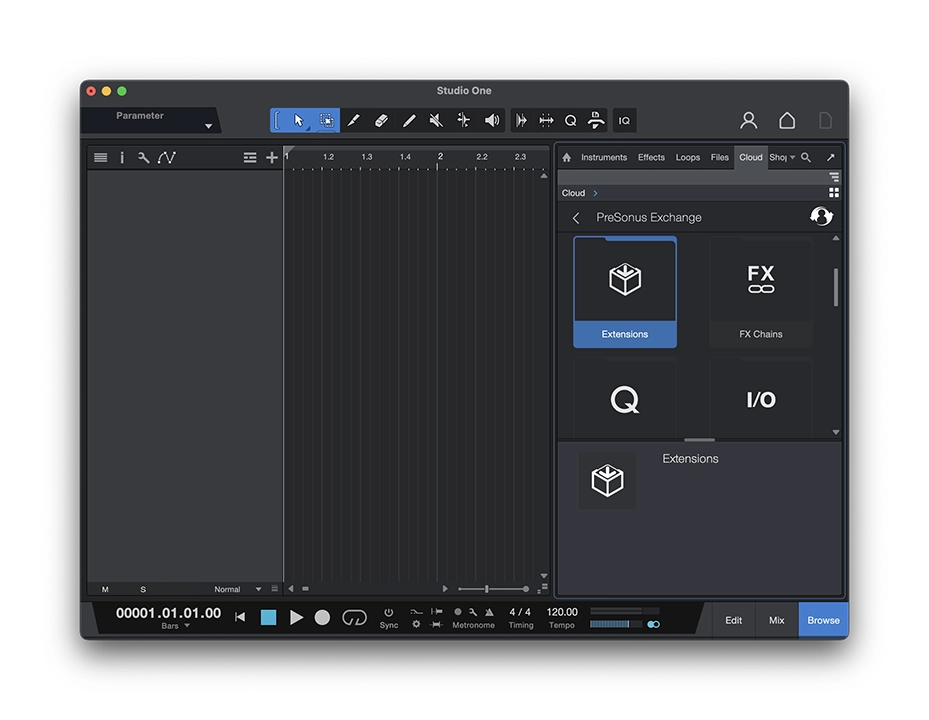Screen dimensions: 929x720
Task: Switch to the Instruments browser tab
Action: 604,157
